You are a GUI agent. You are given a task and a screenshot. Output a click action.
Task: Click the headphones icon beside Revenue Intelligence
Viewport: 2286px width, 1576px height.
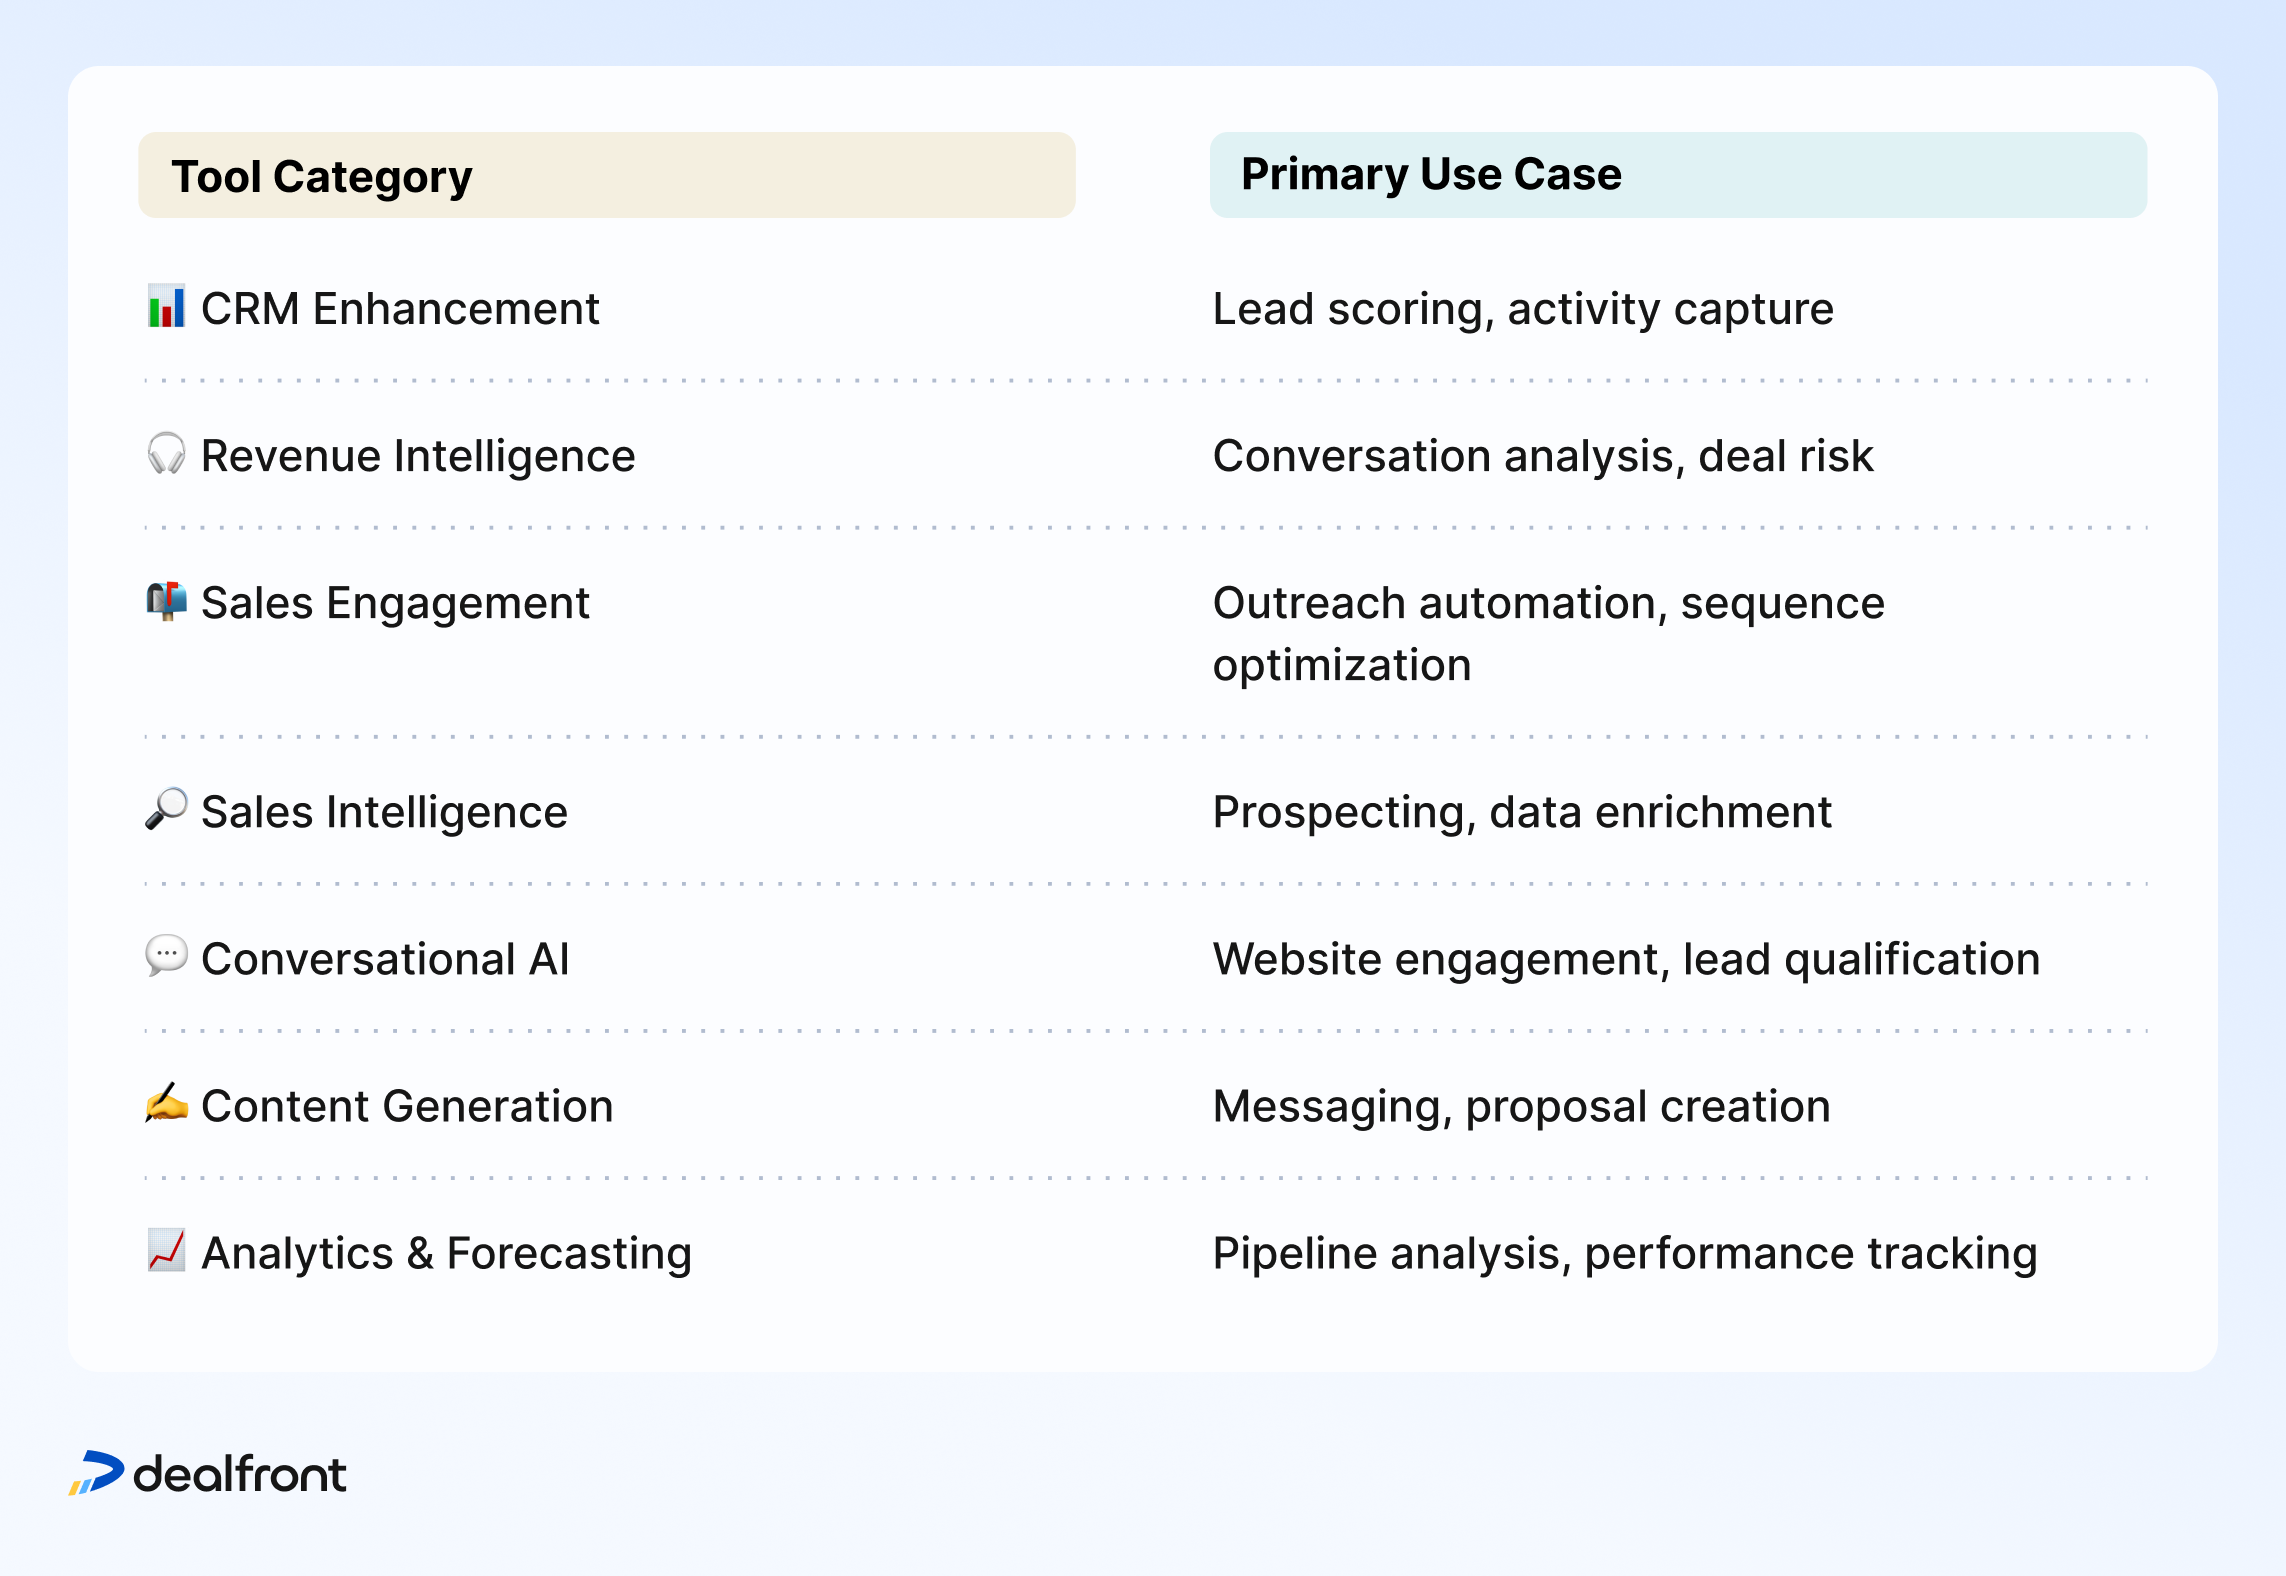point(166,454)
